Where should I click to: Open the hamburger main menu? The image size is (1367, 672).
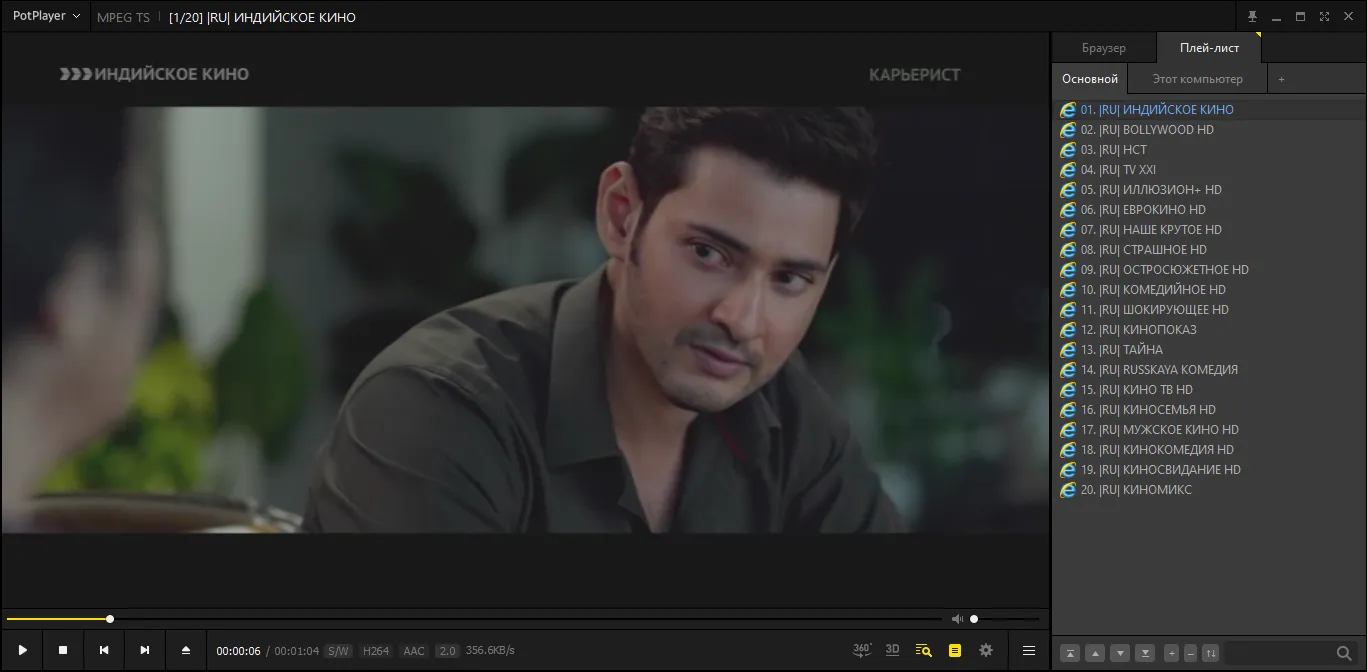pos(1028,650)
